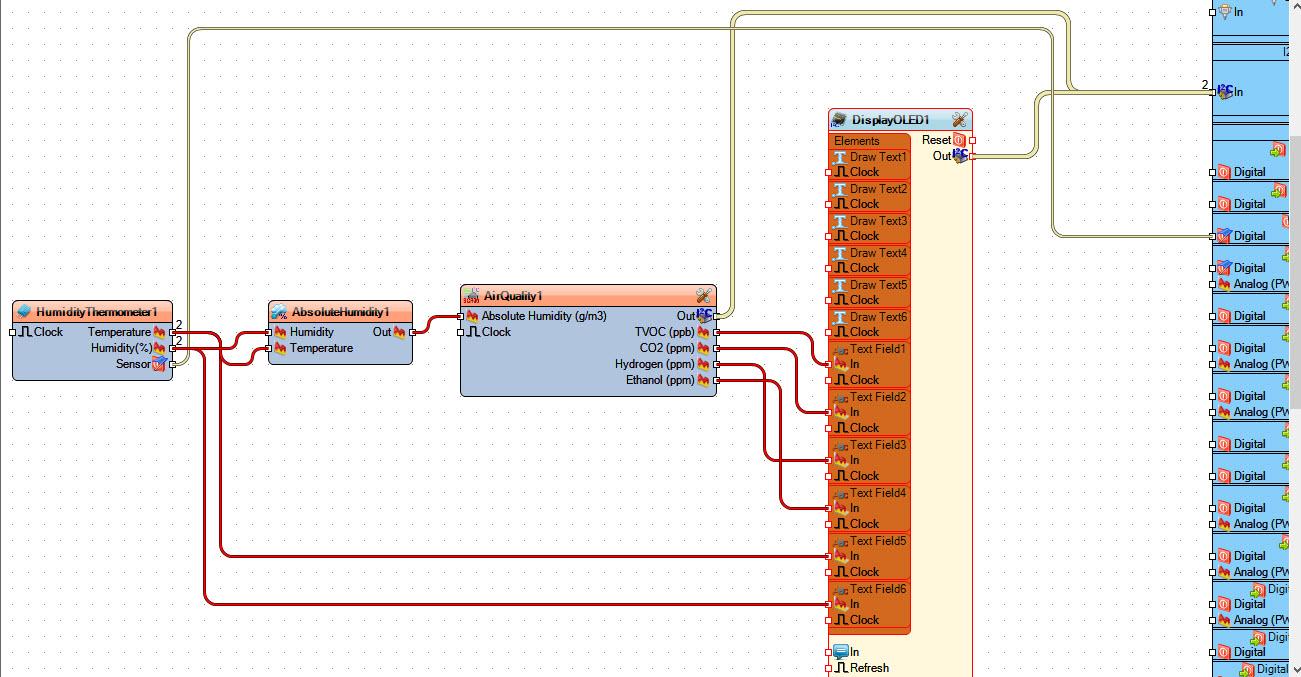The width and height of the screenshot is (1301, 677).
Task: Click the TVOC (ppb) label
Action: click(664, 332)
